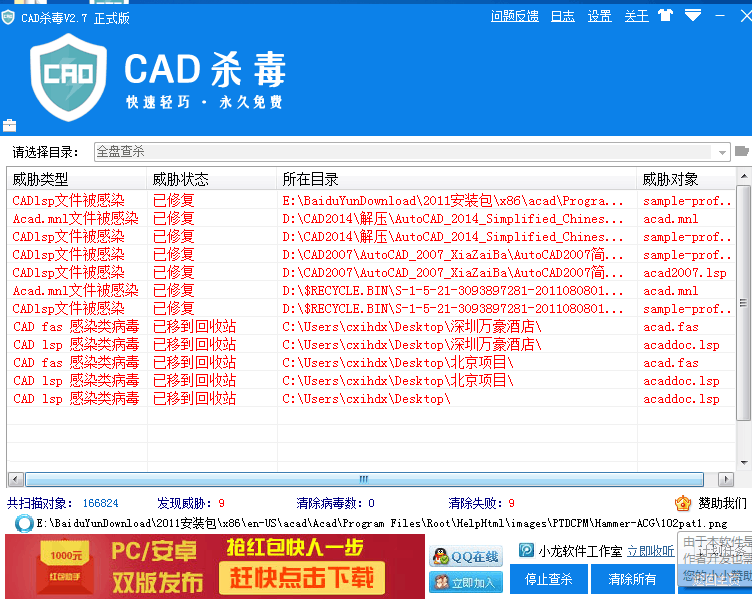
Task: Select the first Acad.mnl文件被感染 entry
Action: [x=371, y=219]
